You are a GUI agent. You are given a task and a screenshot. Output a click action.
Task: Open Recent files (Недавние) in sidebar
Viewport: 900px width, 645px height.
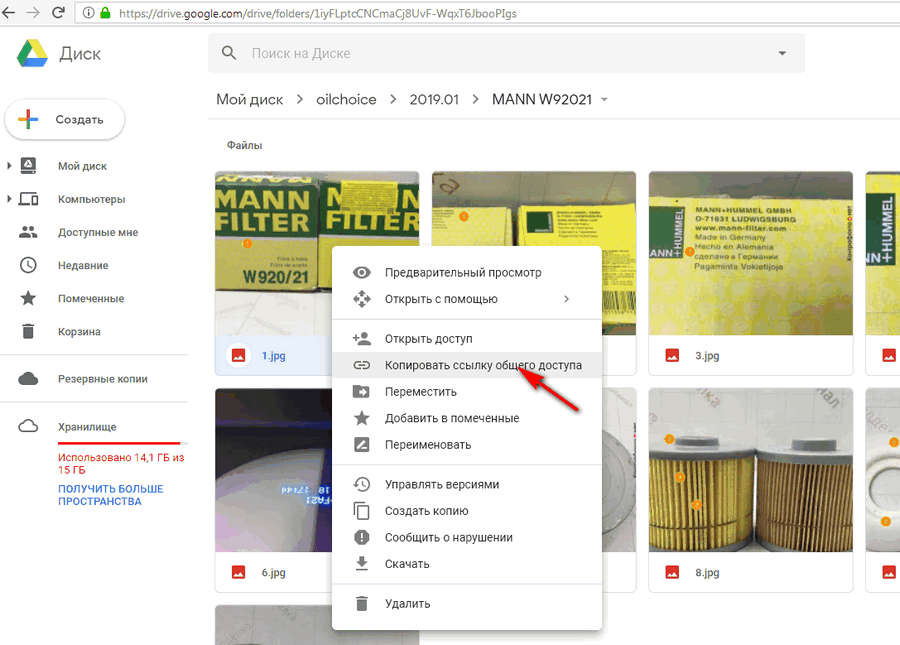[82, 265]
